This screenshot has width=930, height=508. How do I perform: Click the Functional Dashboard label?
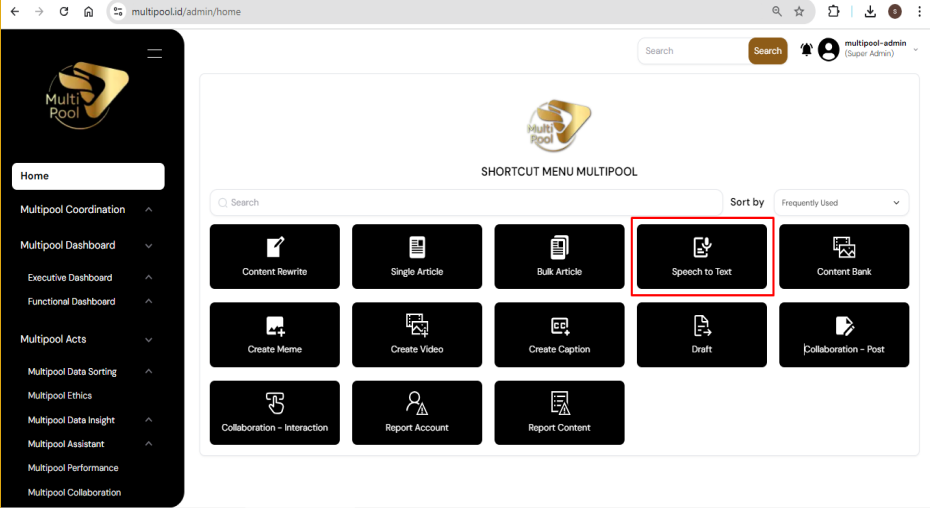click(x=71, y=301)
